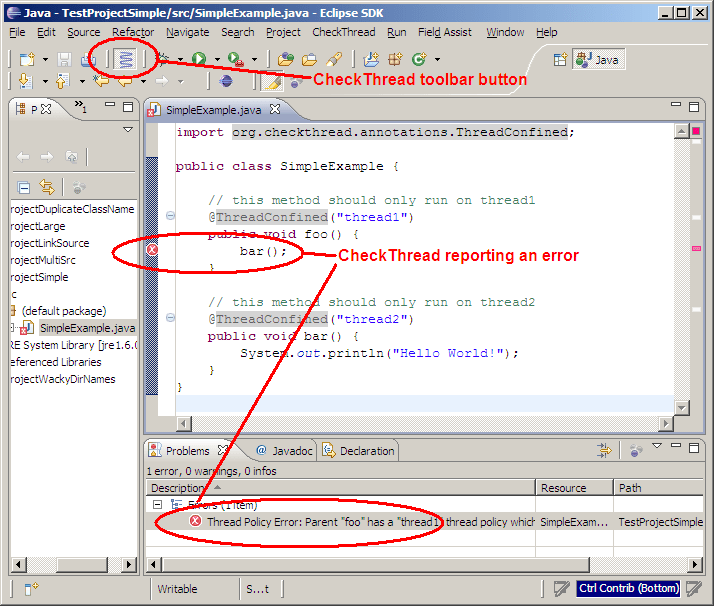Click the red error marker in overview ruler
Image resolution: width=714 pixels, height=606 pixels.
click(x=696, y=249)
